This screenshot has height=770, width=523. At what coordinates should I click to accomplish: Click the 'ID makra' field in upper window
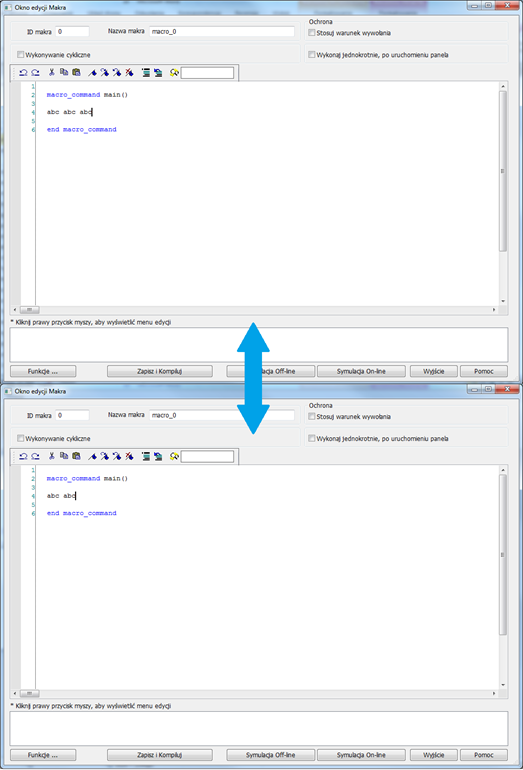point(72,31)
